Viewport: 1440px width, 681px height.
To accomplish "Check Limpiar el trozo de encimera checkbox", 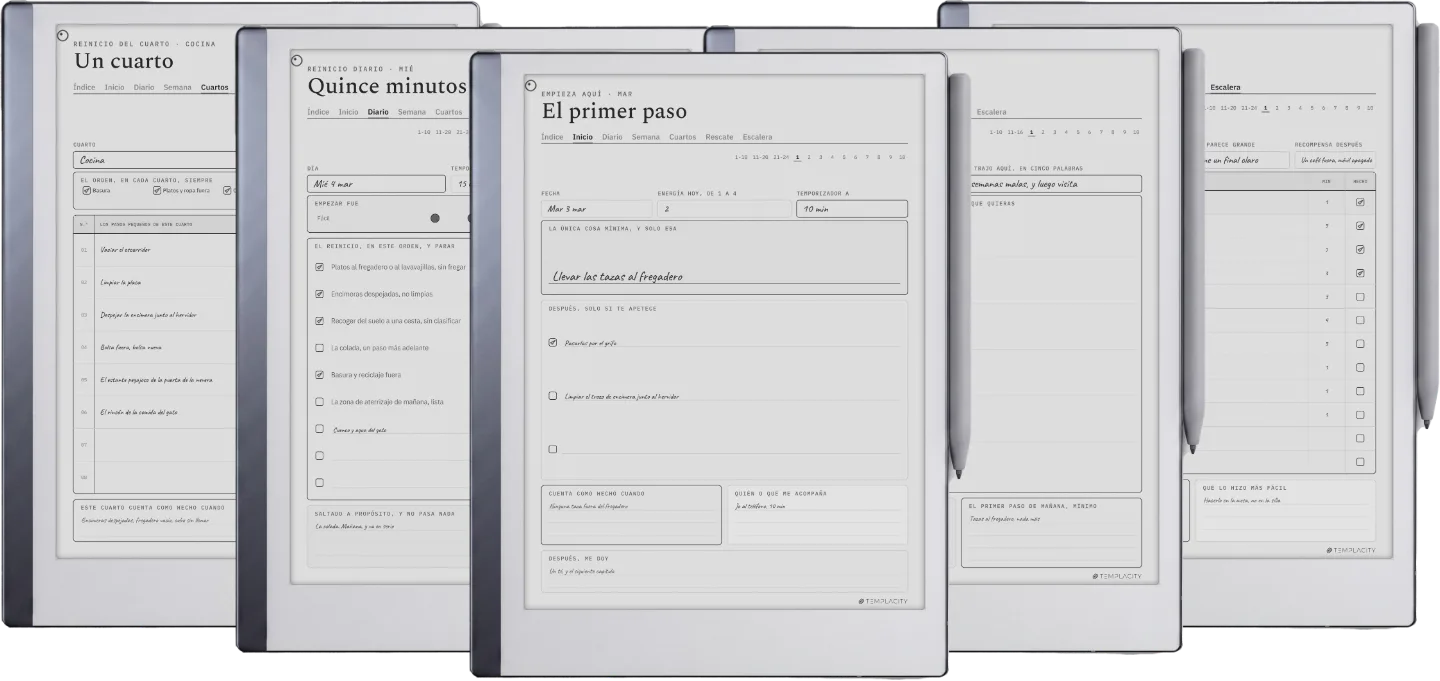I will 553,396.
